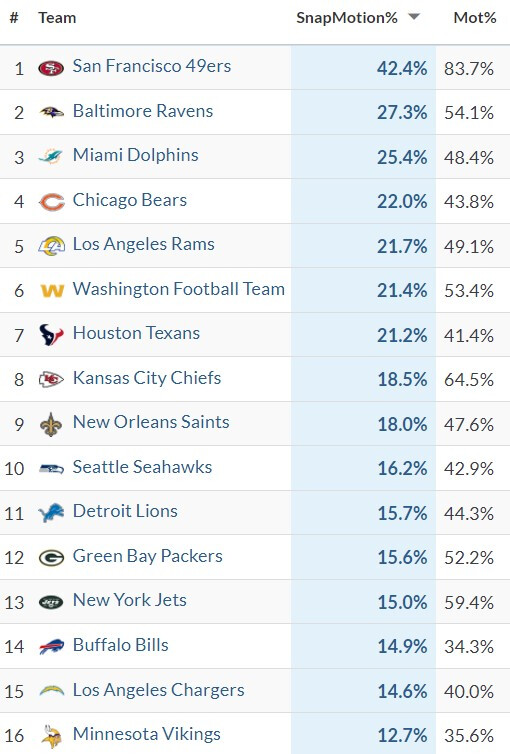
Task: Toggle the SnapMotion% sort arrow
Action: pyautogui.click(x=414, y=17)
